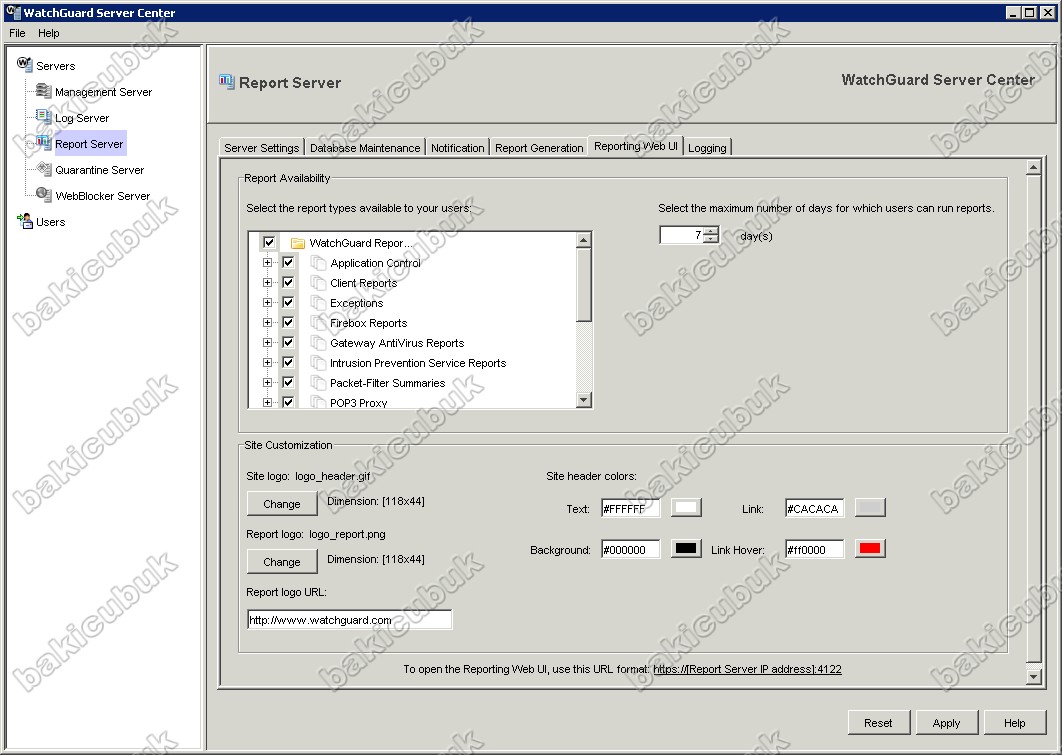This screenshot has height=755, width=1062.
Task: Open the File menu
Action: tap(18, 33)
